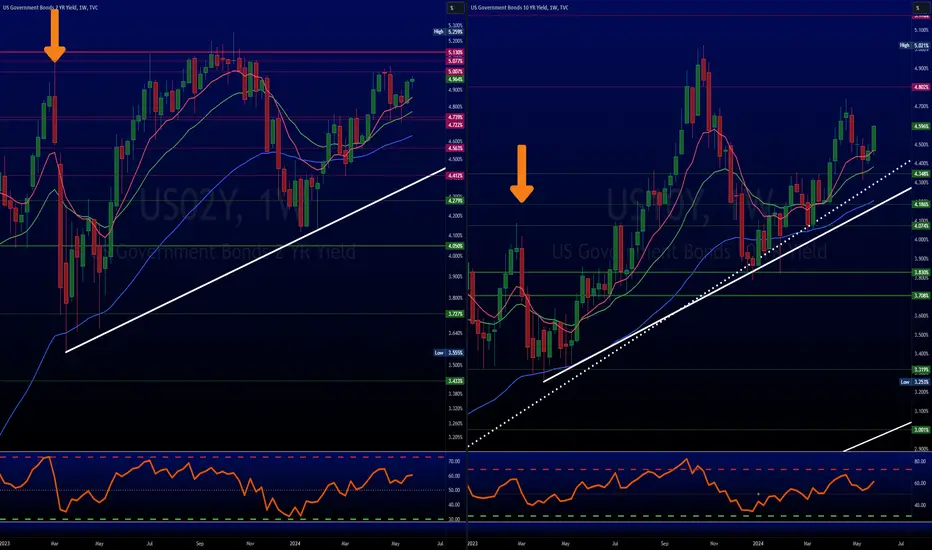Viewport: 932px width, 550px height.
Task: Click the US Government Bonds 10 YR Yield title
Action: pos(519,8)
